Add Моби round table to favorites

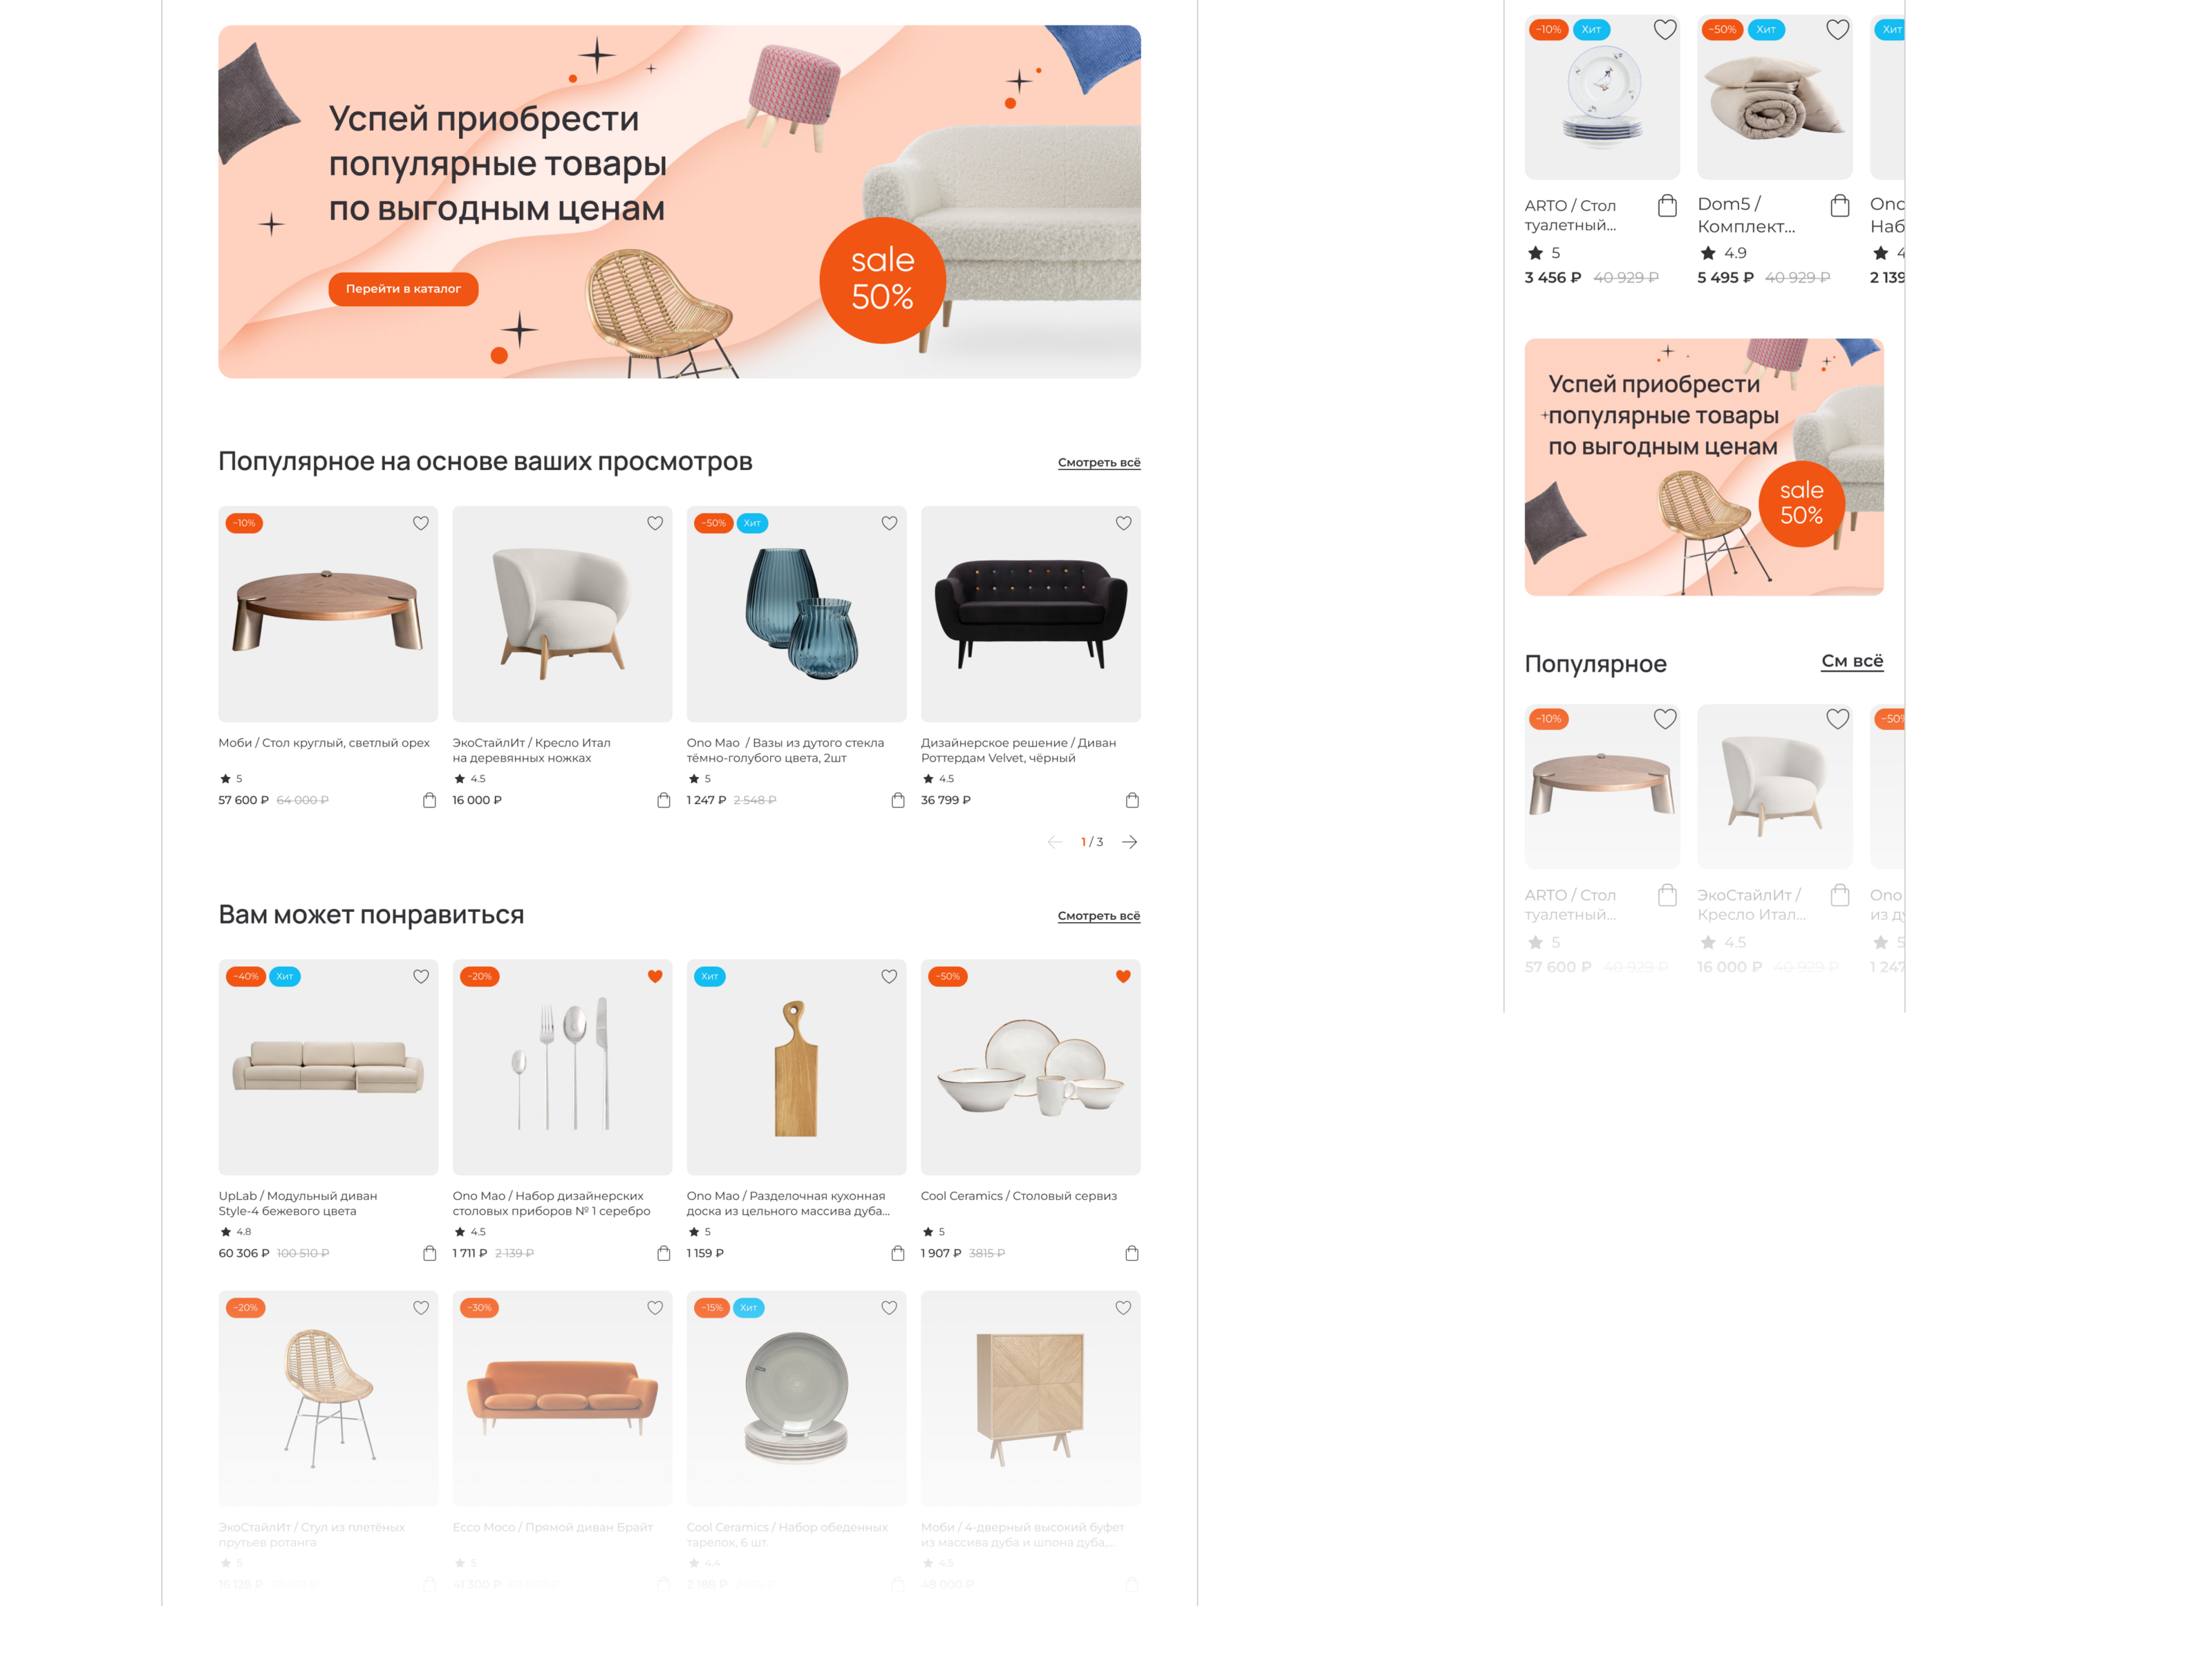(x=421, y=523)
